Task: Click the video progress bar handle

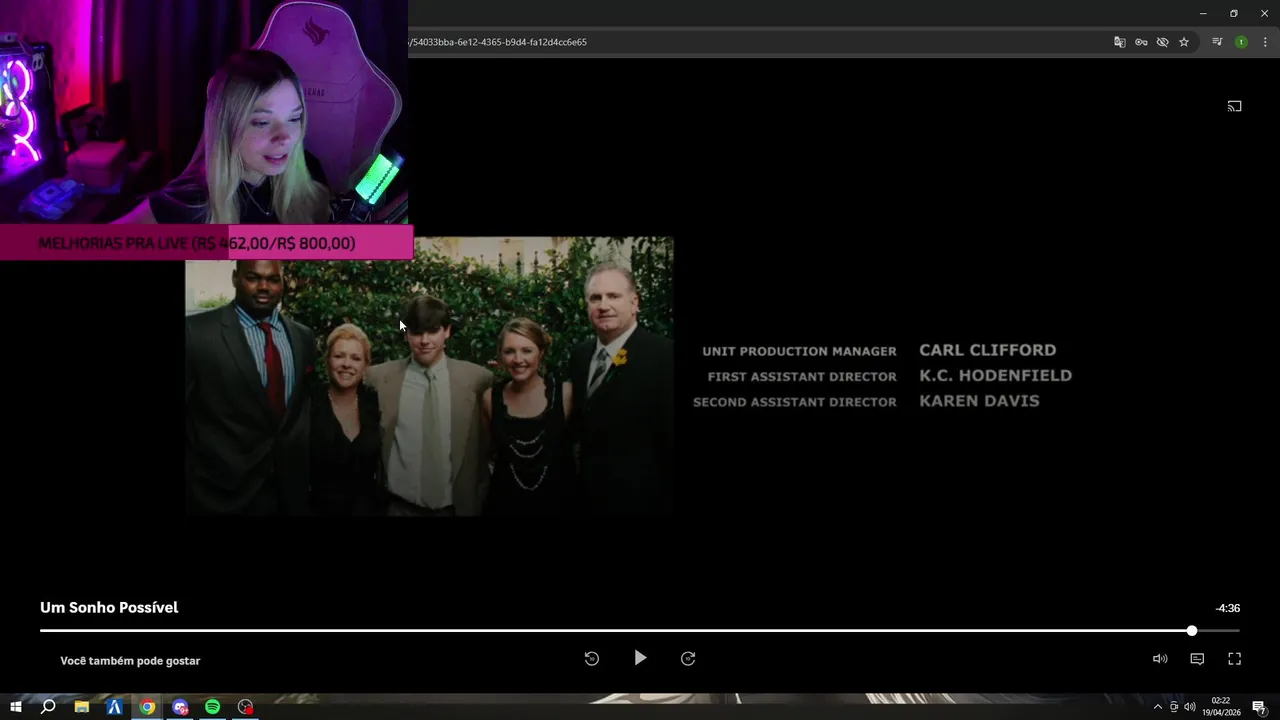Action: [1192, 631]
